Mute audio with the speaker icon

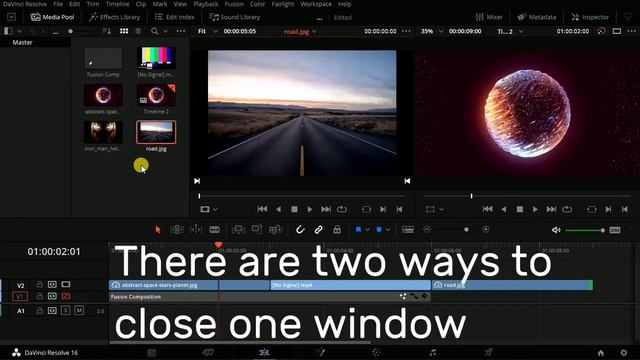pyautogui.click(x=556, y=230)
